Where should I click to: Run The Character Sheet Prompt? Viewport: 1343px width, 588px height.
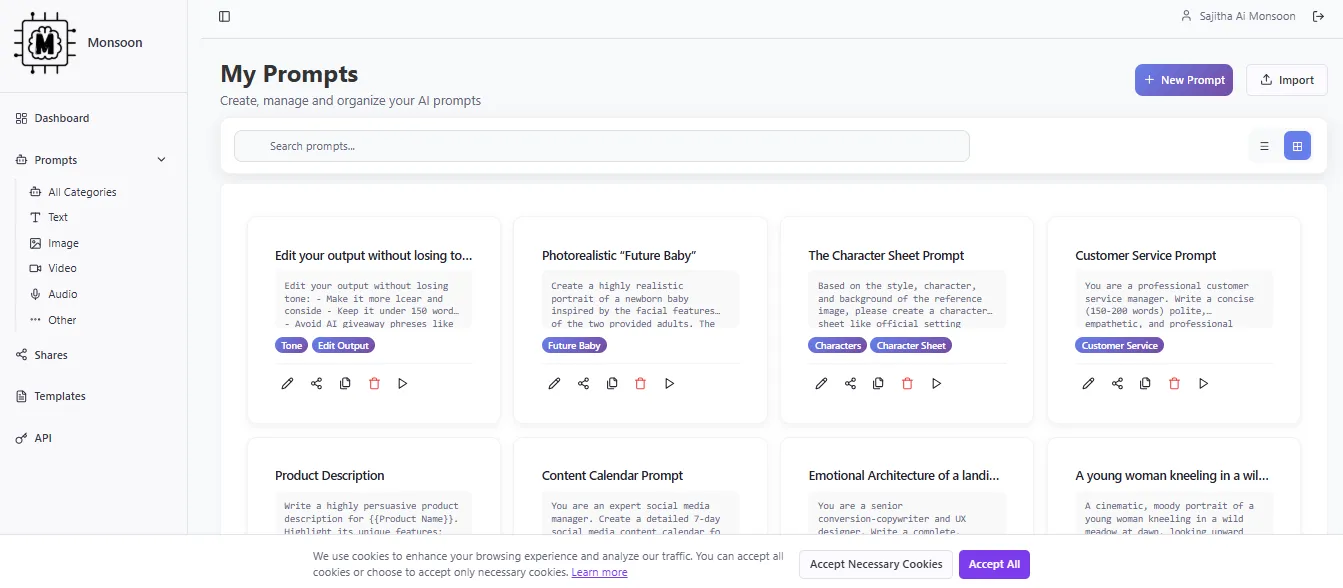936,383
